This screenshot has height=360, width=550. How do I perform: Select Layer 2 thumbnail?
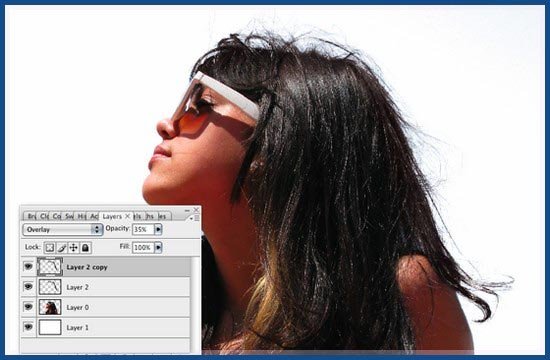click(50, 287)
